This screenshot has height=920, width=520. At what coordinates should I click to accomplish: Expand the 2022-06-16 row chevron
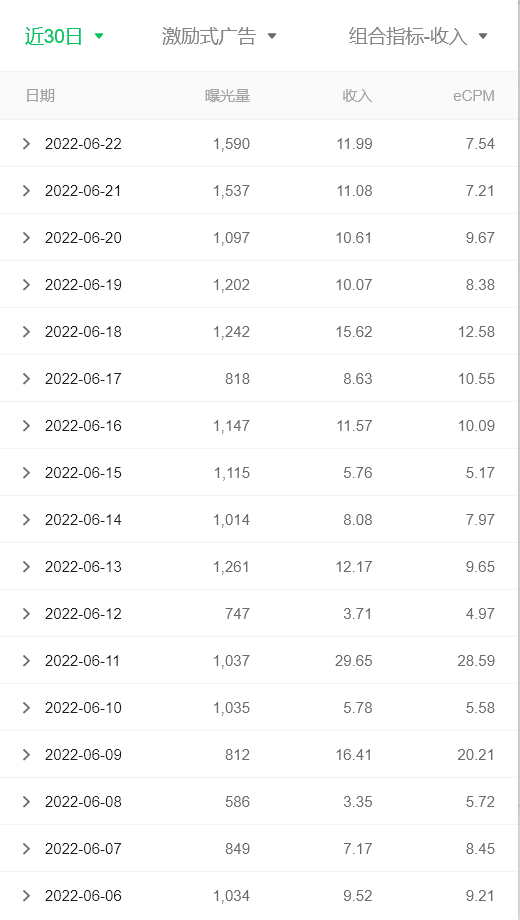(26, 425)
